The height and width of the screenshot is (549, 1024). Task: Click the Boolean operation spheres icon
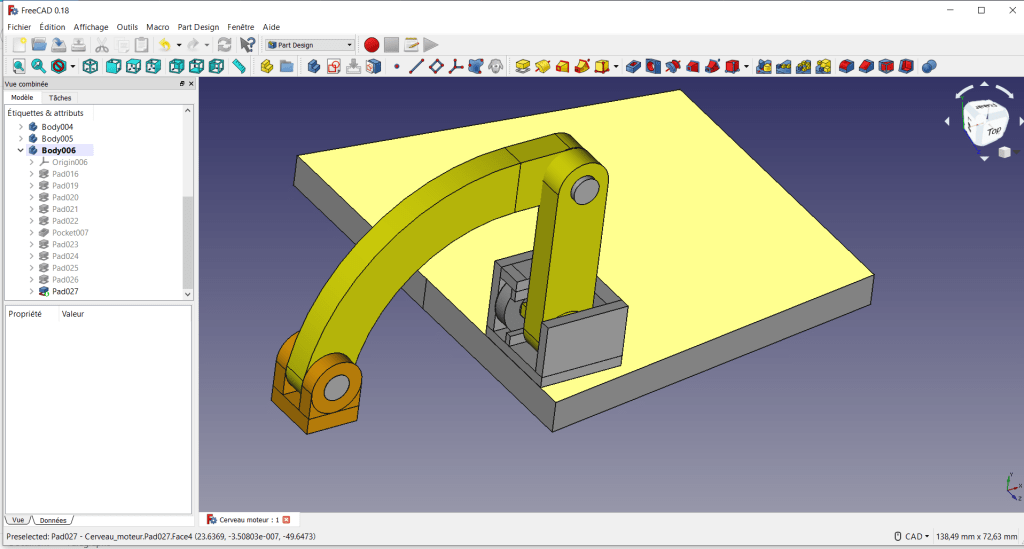pyautogui.click(x=929, y=66)
